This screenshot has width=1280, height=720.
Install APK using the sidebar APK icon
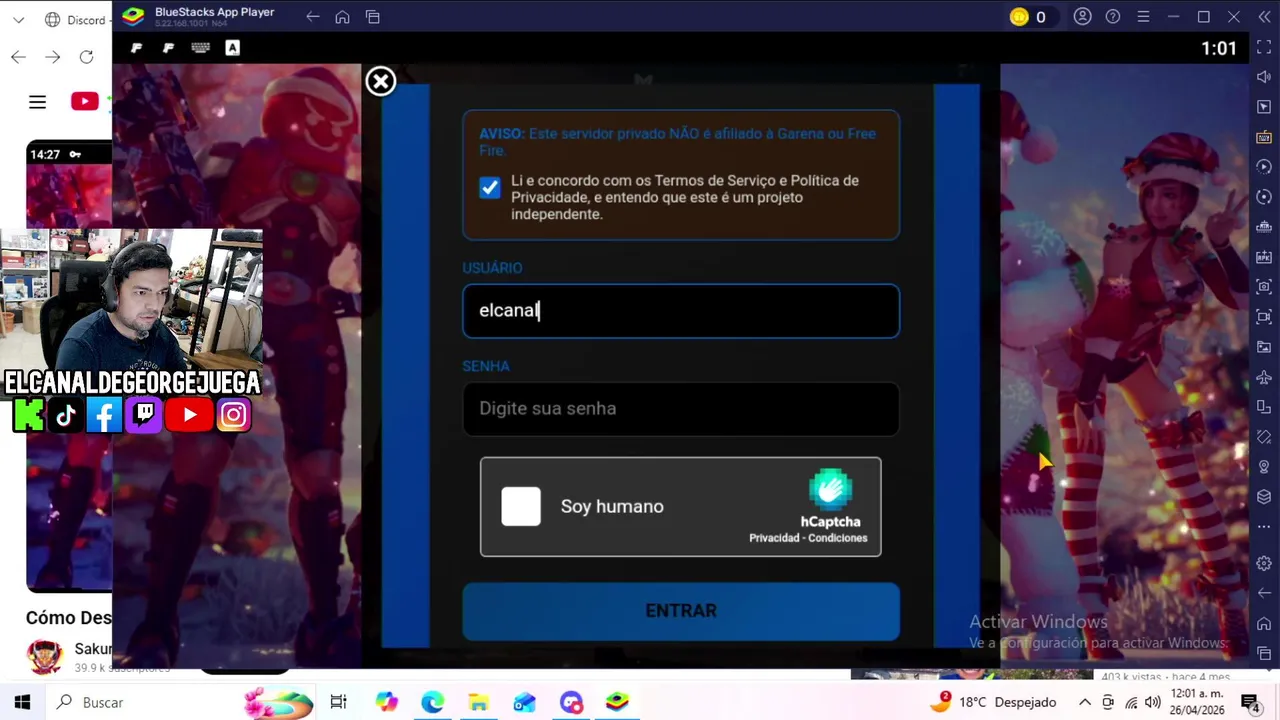pos(1264,257)
